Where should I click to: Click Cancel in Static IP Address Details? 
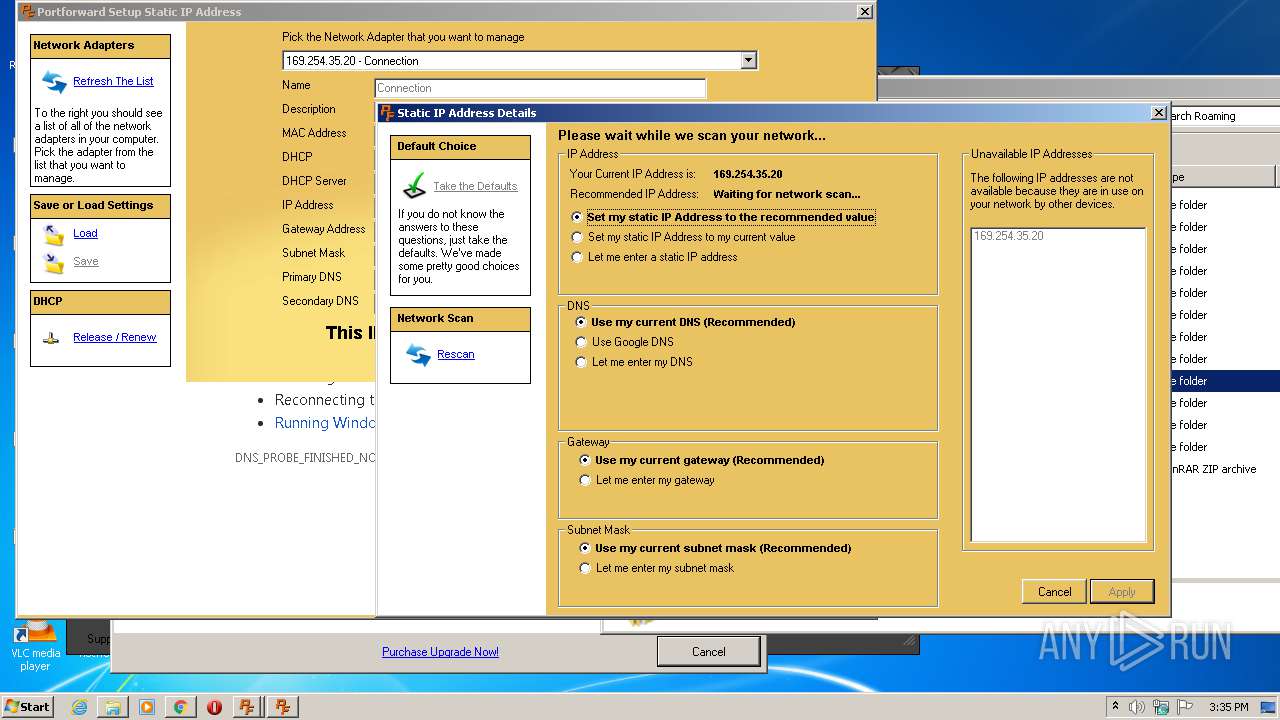(x=1054, y=592)
